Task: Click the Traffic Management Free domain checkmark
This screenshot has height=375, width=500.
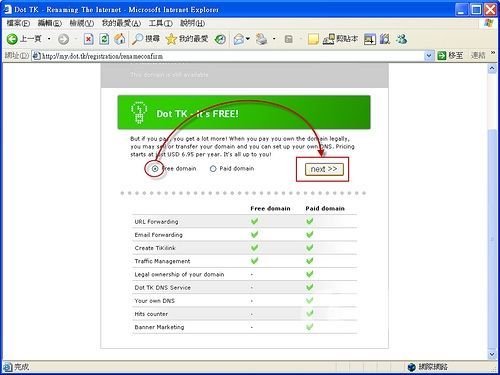Action: point(255,260)
